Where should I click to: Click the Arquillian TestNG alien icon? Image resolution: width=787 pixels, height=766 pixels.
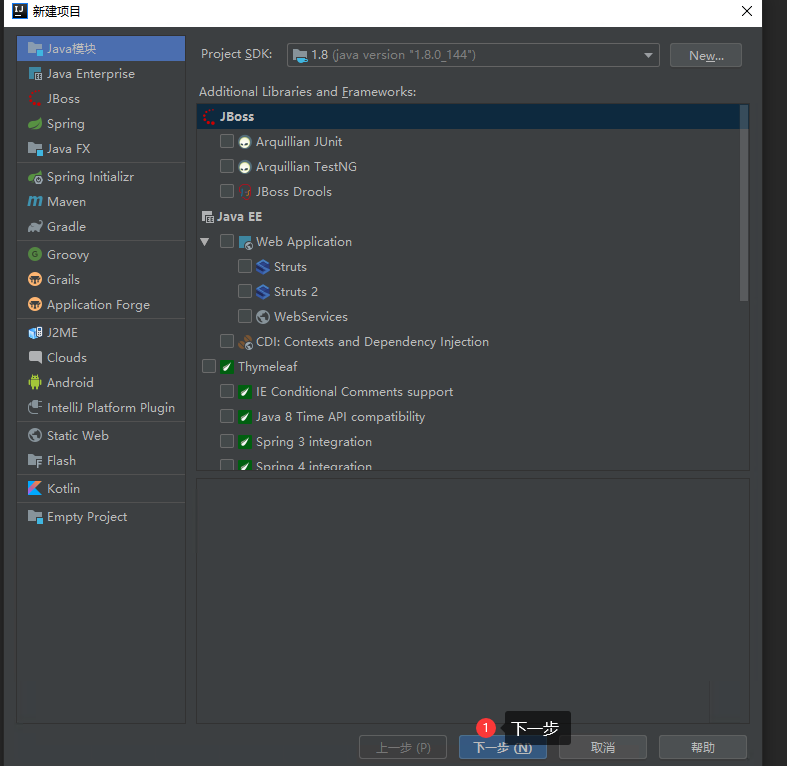(x=244, y=167)
